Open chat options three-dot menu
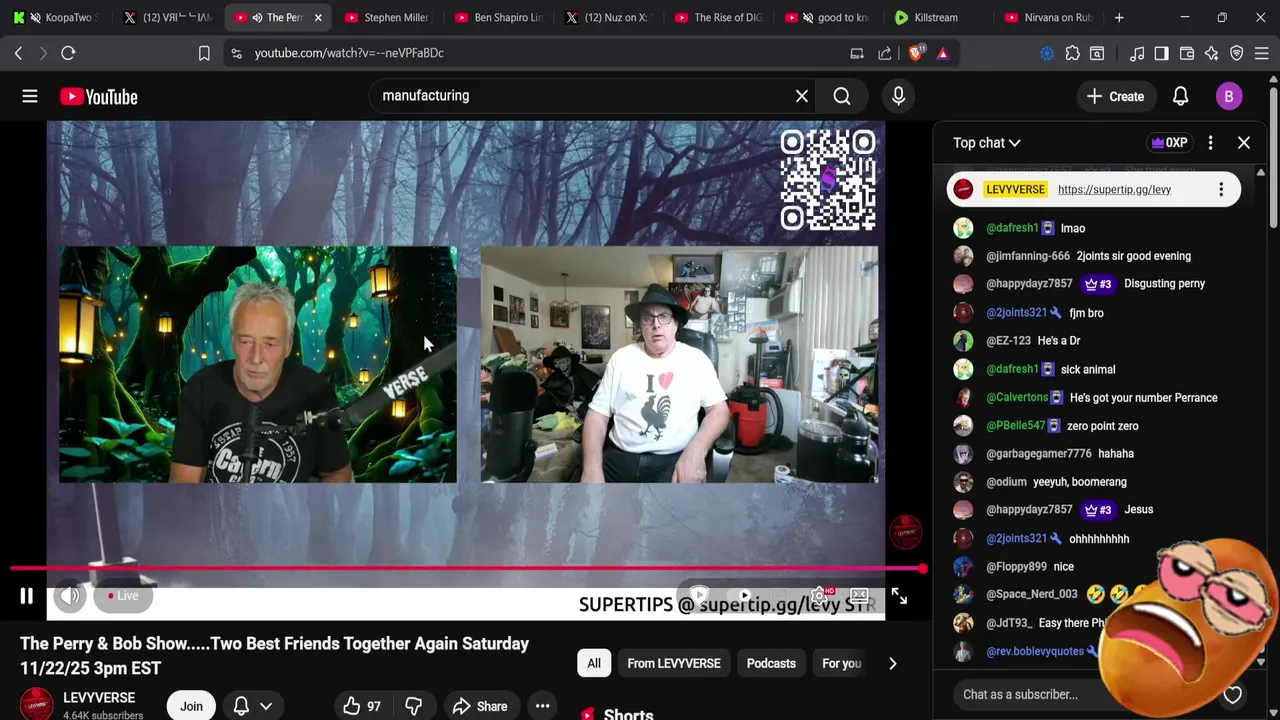Viewport: 1280px width, 720px height. pyautogui.click(x=1210, y=143)
